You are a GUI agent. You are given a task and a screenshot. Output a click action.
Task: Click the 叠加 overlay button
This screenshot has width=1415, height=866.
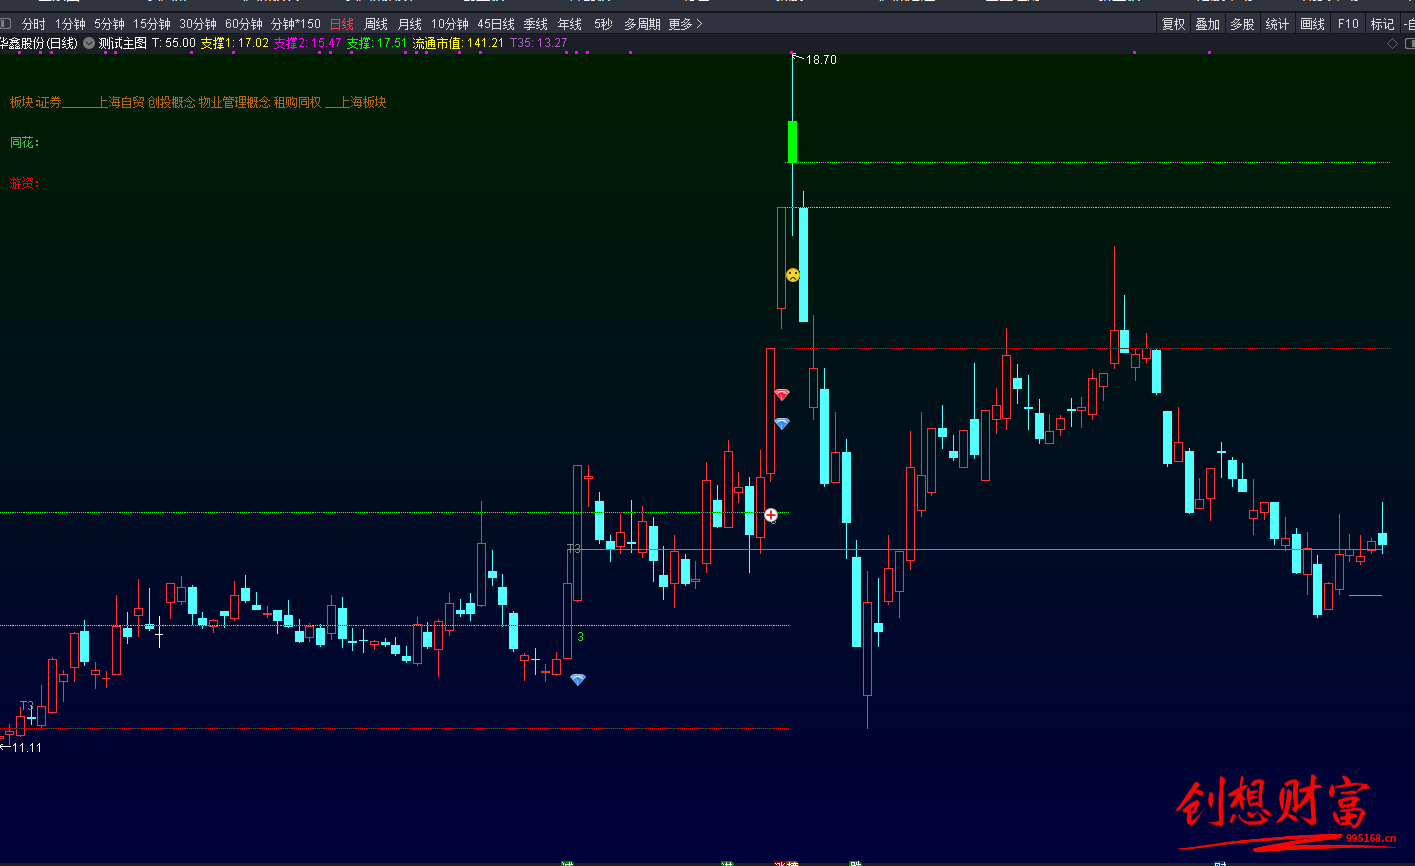pyautogui.click(x=1208, y=24)
